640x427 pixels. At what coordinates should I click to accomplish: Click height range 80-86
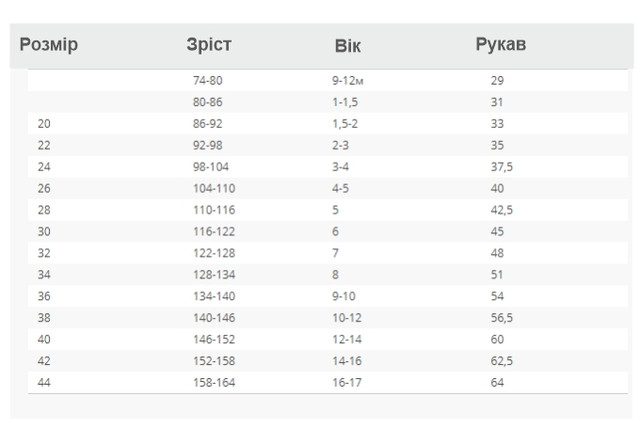click(x=208, y=102)
